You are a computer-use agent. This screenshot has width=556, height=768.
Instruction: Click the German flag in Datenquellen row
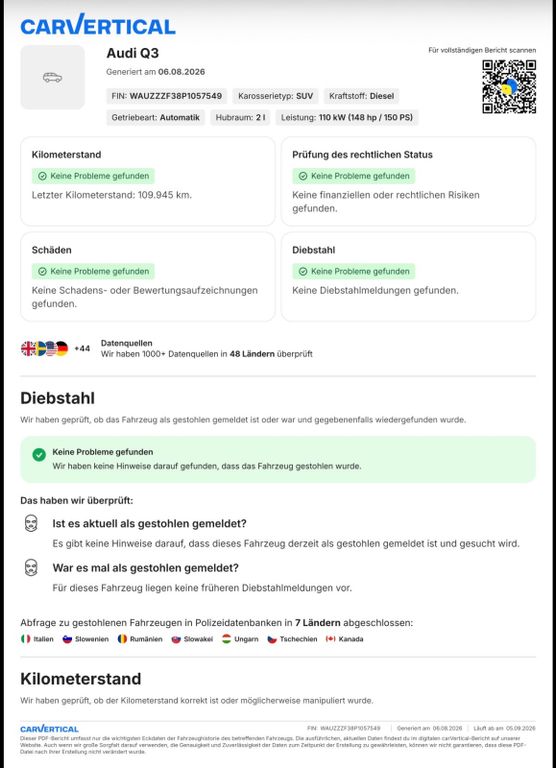(62, 349)
